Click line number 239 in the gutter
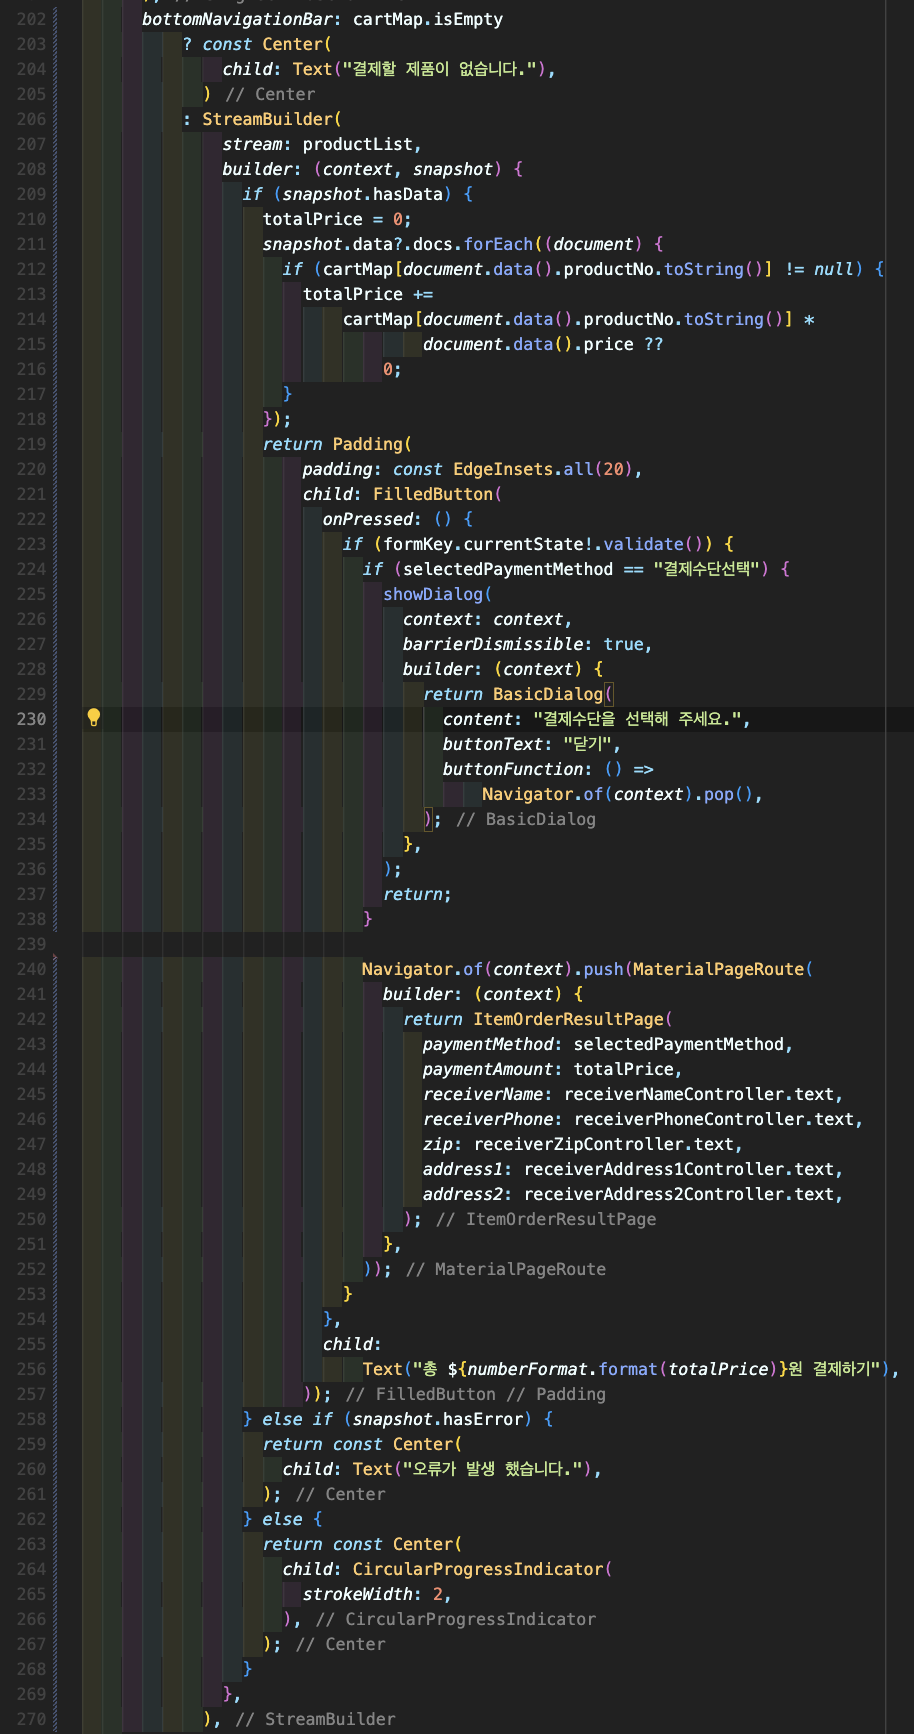 [x=31, y=944]
